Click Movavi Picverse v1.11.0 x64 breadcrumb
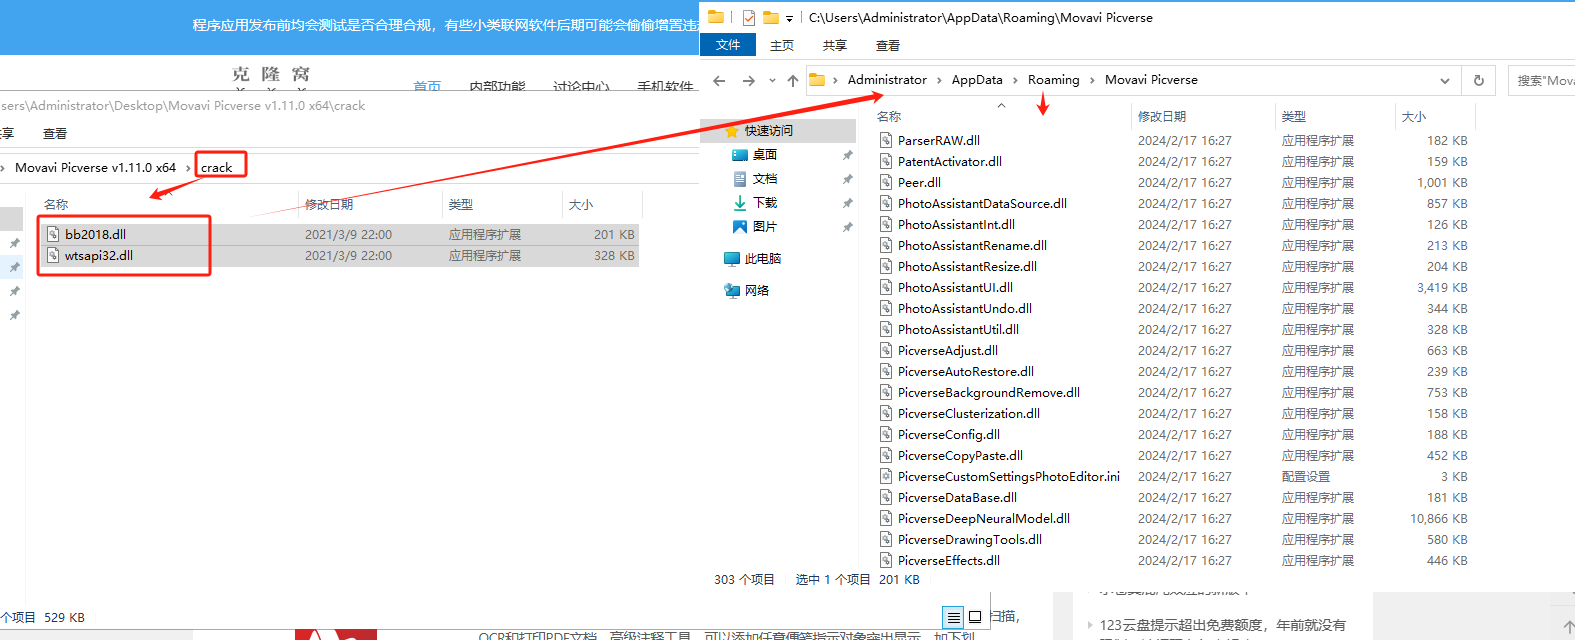1575x640 pixels. (95, 167)
